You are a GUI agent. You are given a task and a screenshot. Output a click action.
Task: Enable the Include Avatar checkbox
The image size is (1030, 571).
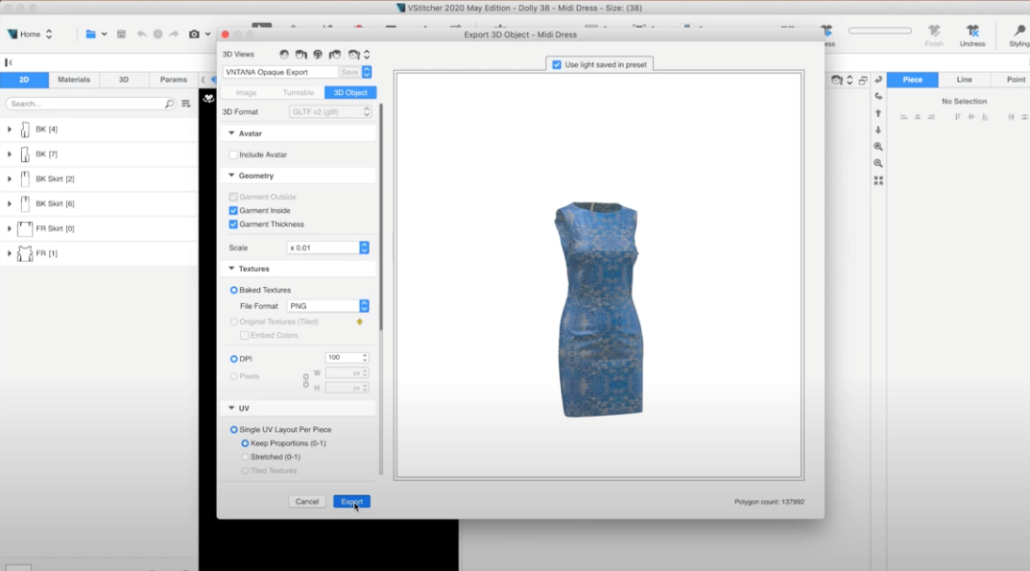tap(234, 155)
